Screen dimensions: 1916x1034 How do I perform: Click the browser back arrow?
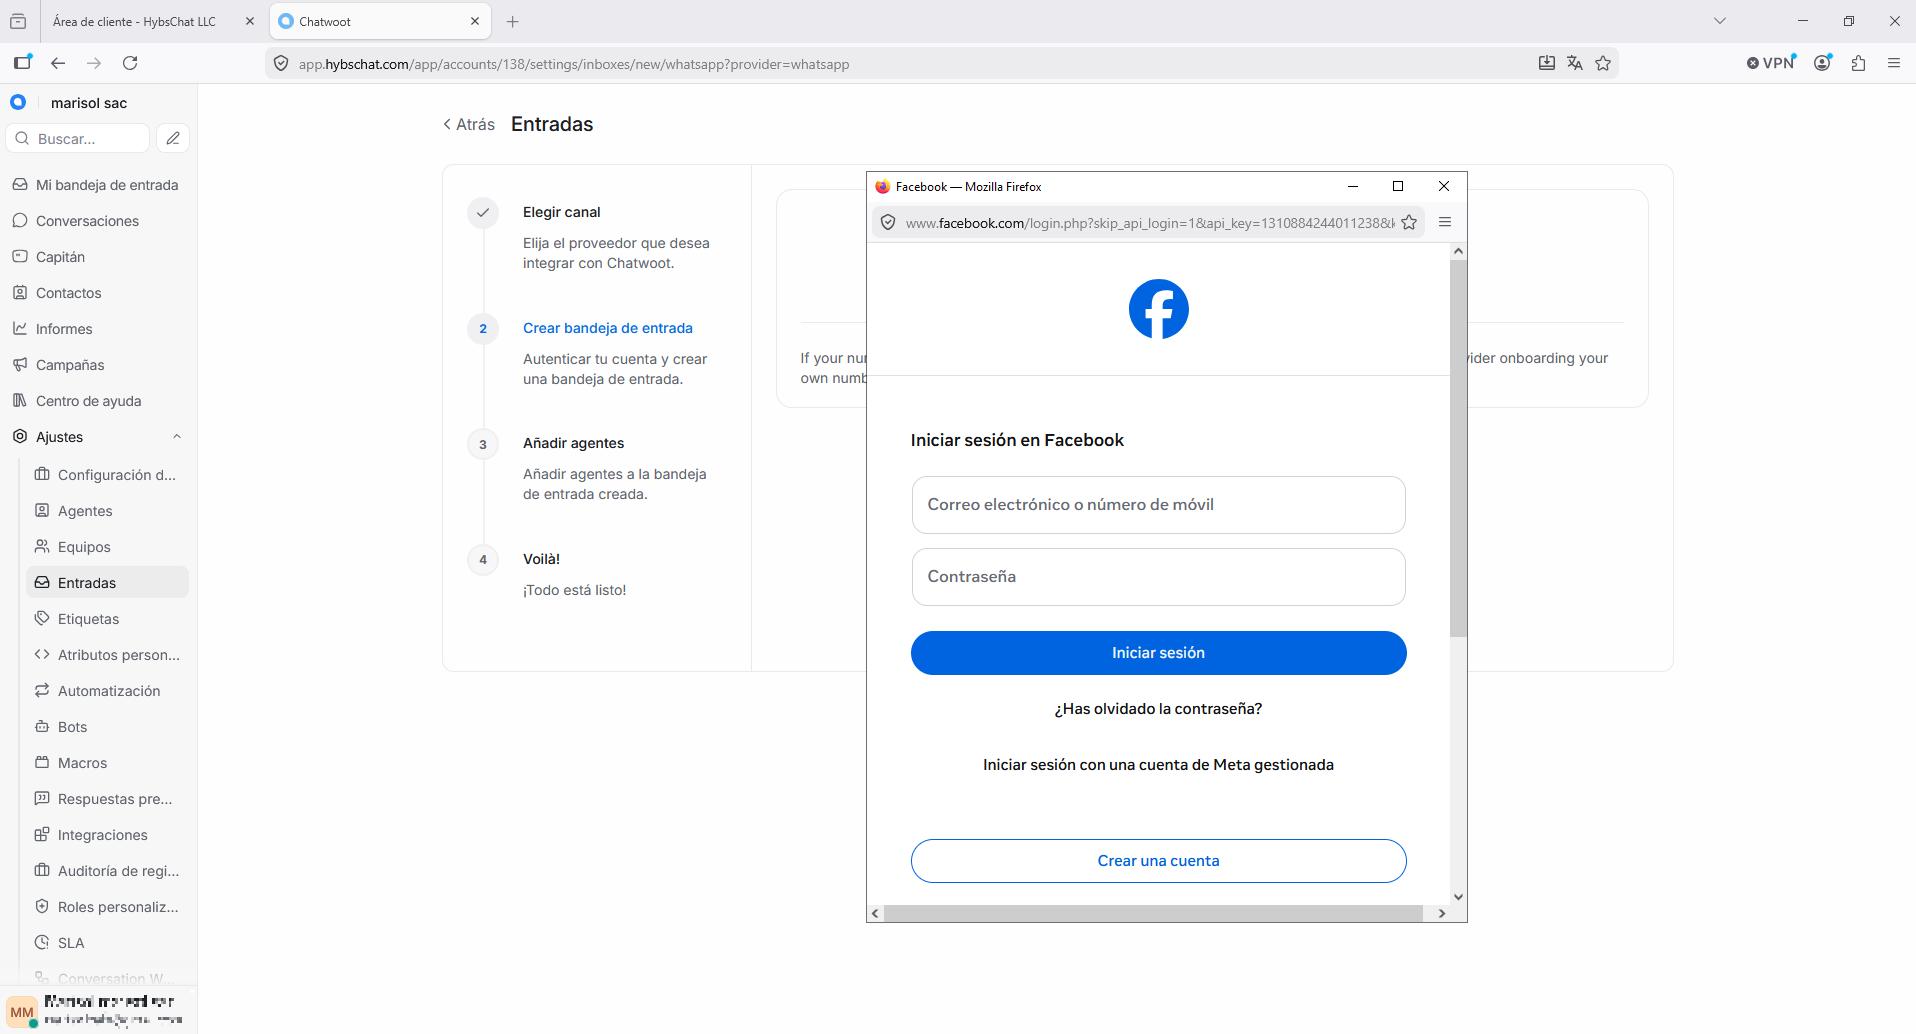(x=58, y=63)
